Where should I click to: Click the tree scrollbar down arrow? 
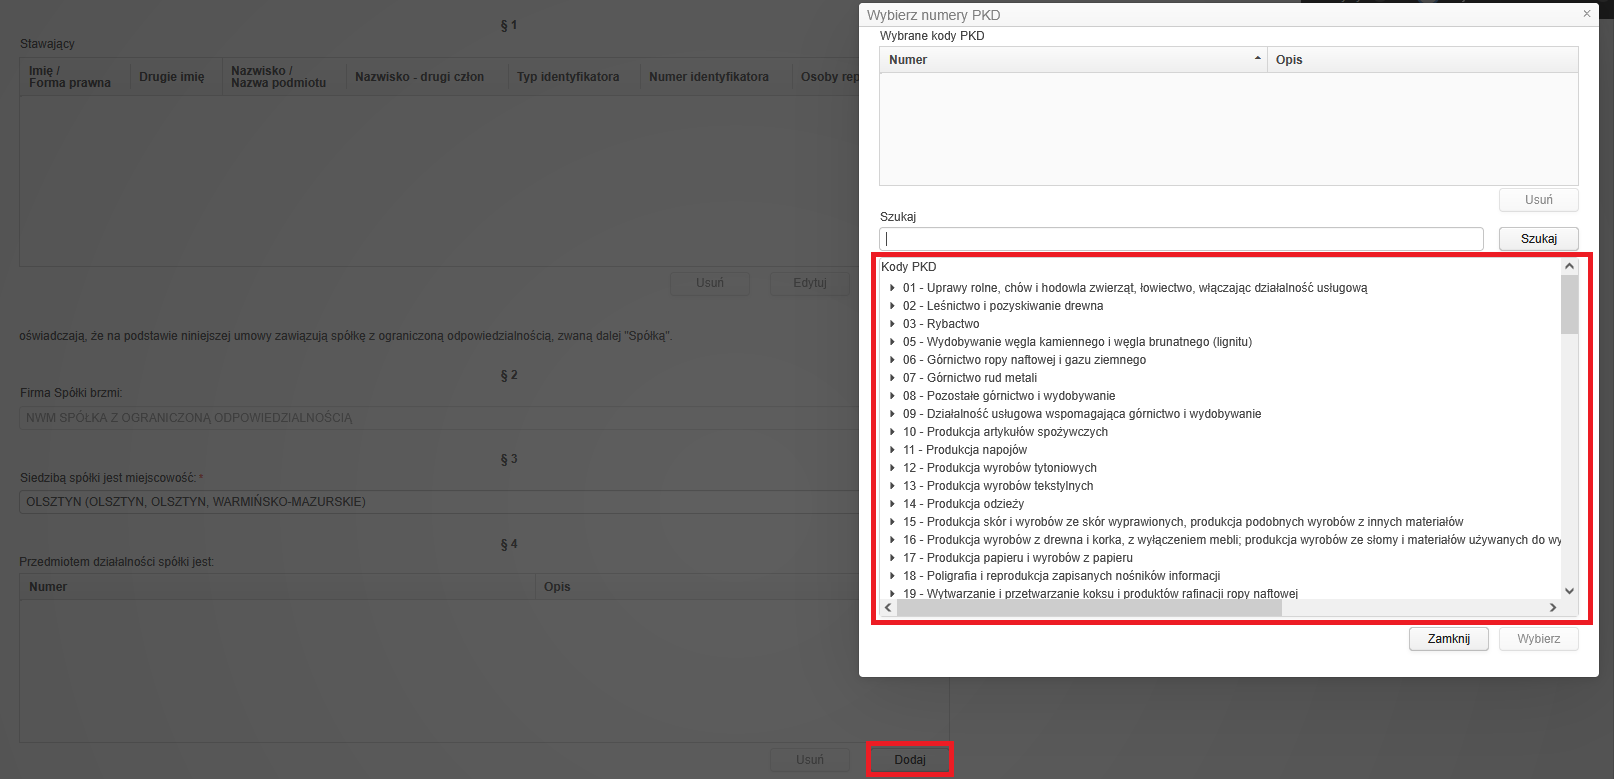click(x=1569, y=591)
